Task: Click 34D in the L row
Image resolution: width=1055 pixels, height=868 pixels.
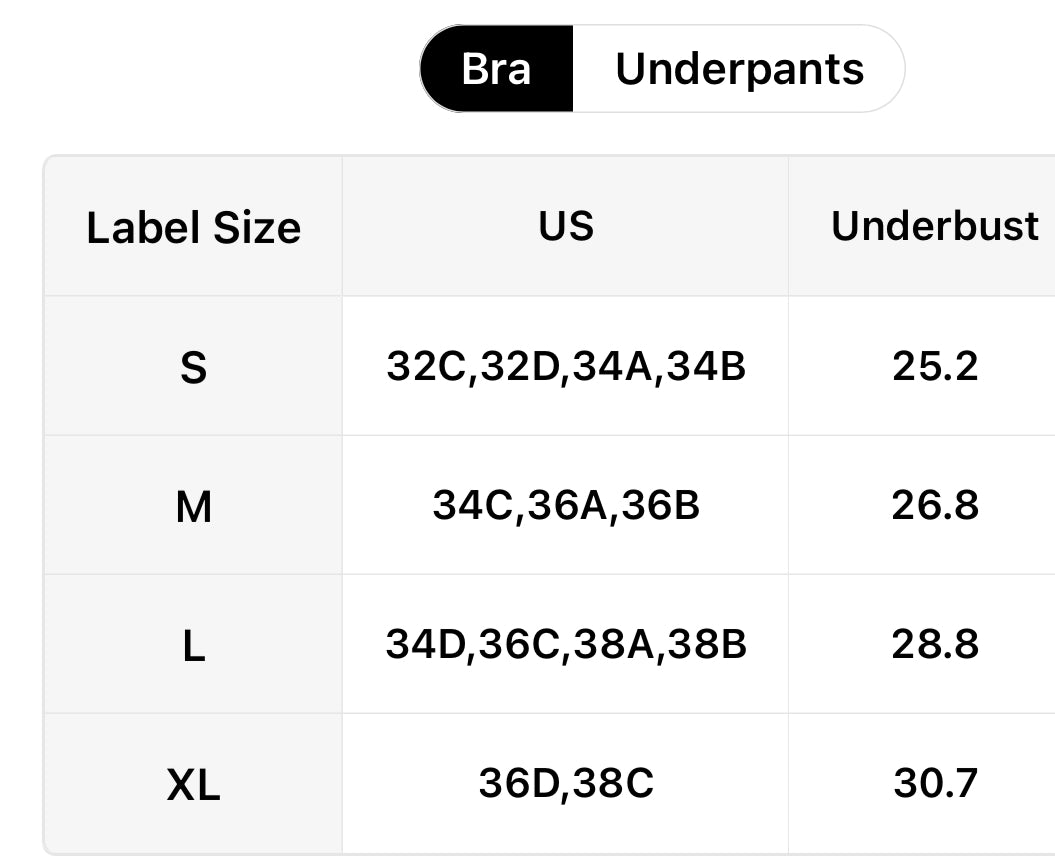Action: point(427,645)
